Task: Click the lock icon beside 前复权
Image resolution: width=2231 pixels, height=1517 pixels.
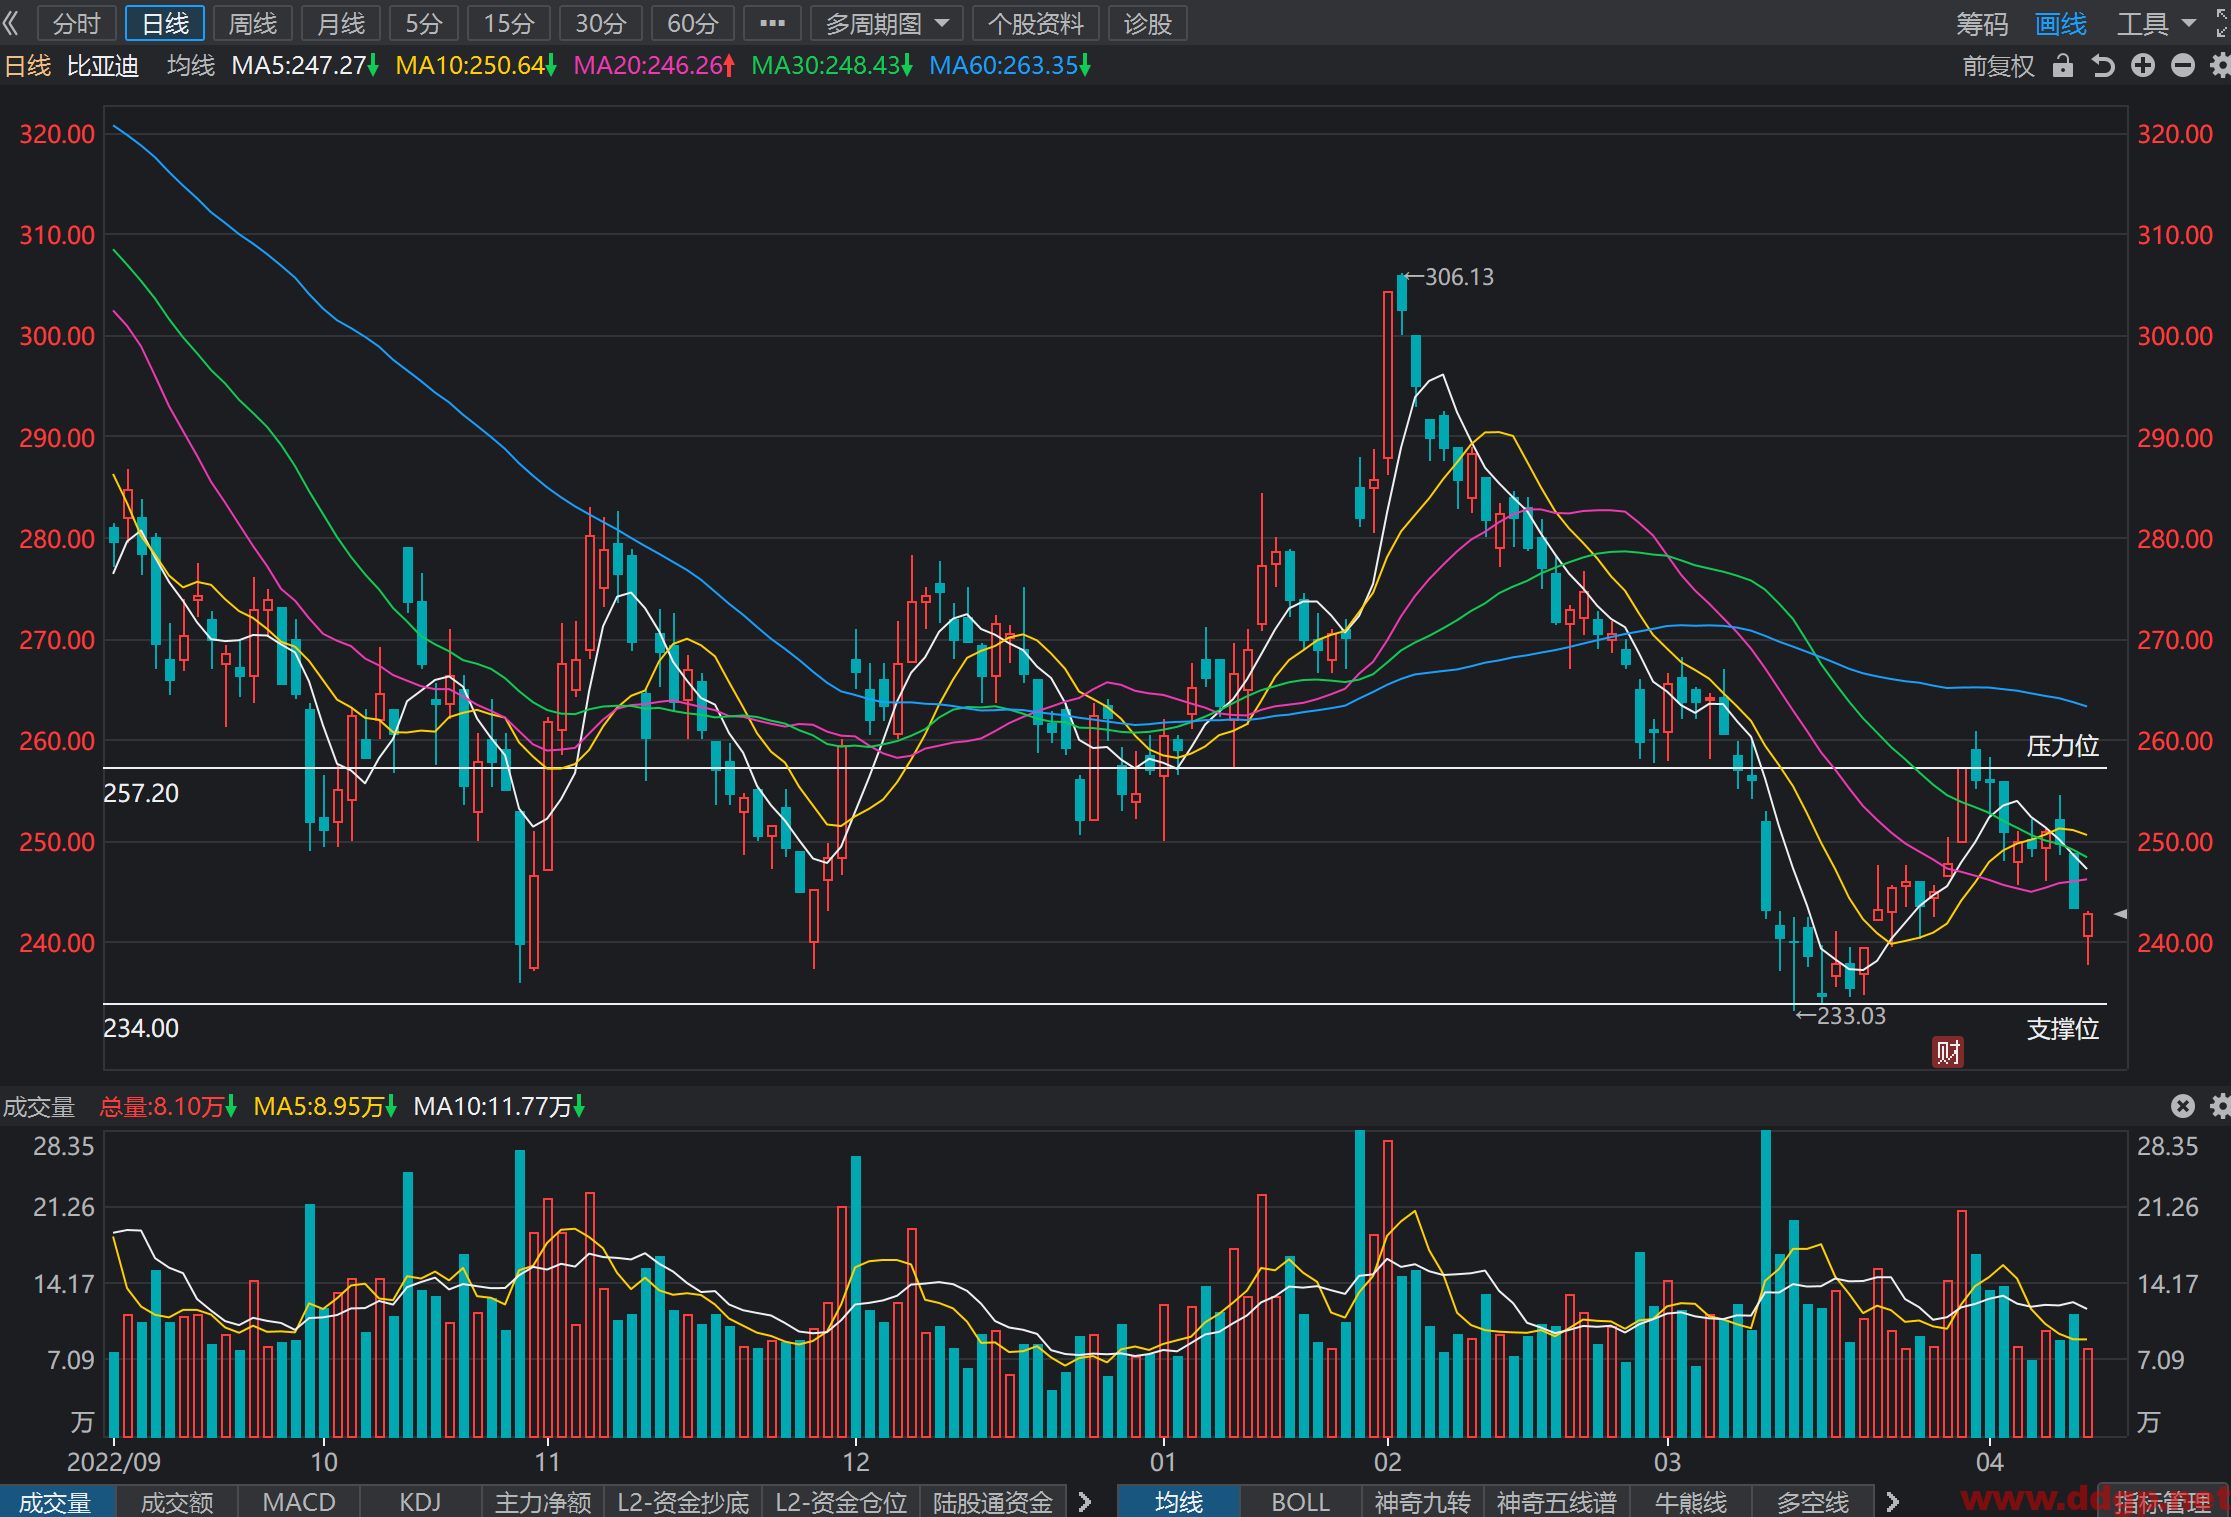Action: (x=2062, y=66)
